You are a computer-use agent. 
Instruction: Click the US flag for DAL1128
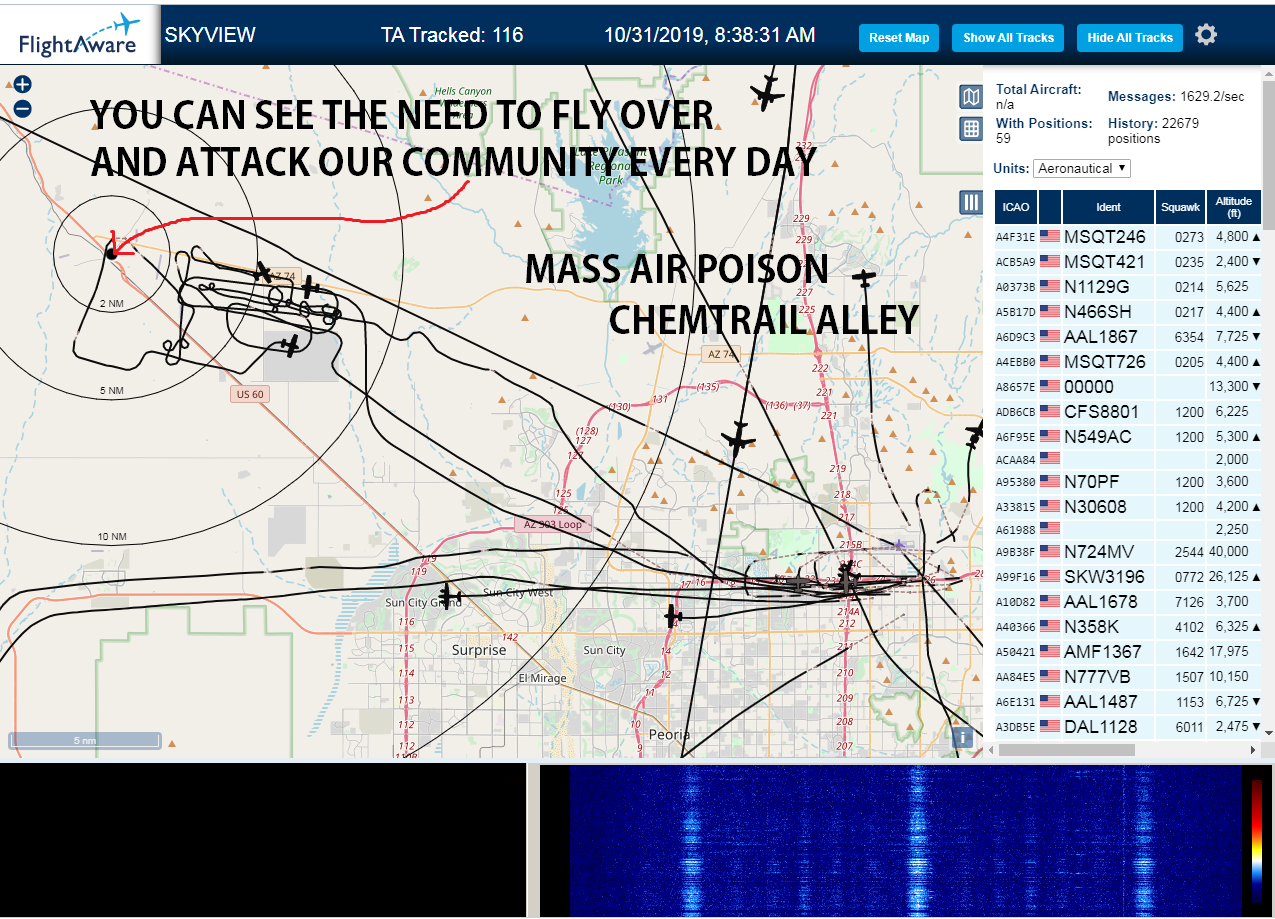tap(1050, 726)
